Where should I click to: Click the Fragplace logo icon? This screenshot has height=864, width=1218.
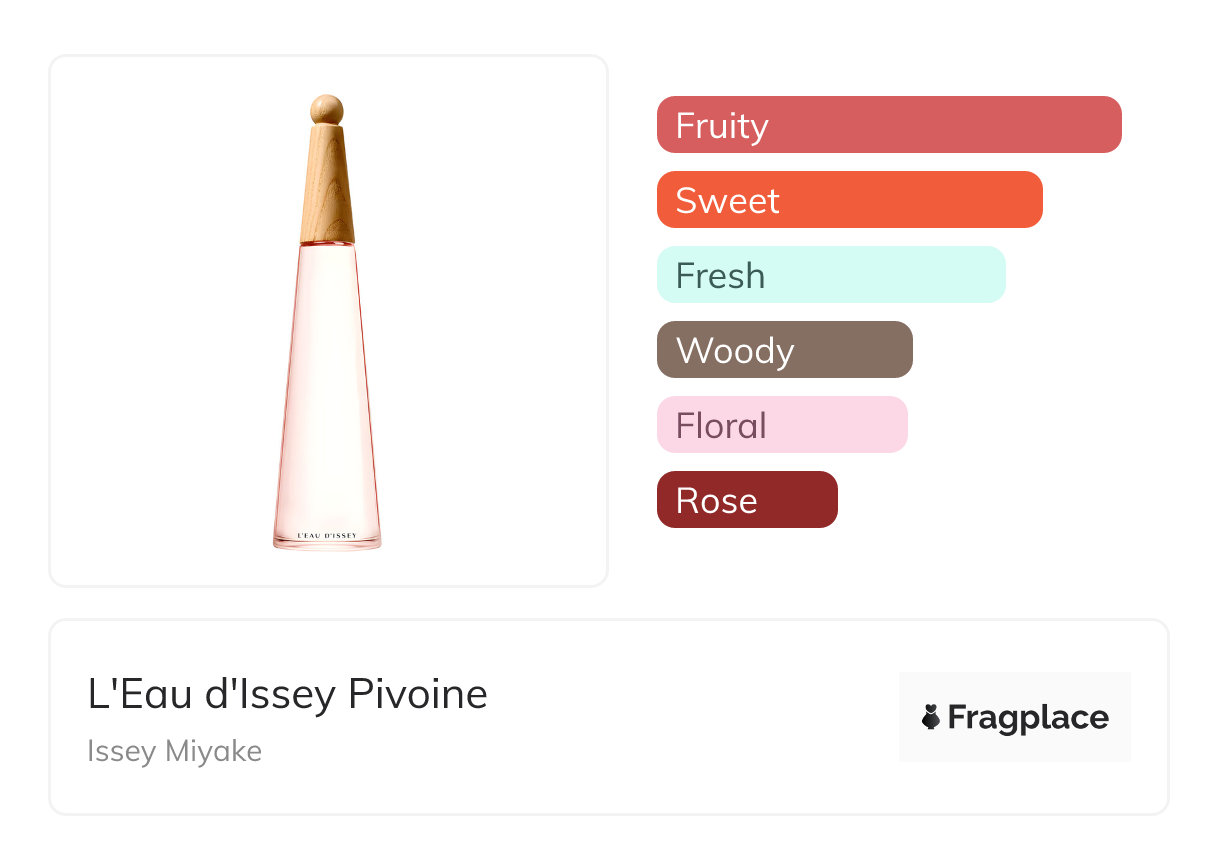click(931, 717)
